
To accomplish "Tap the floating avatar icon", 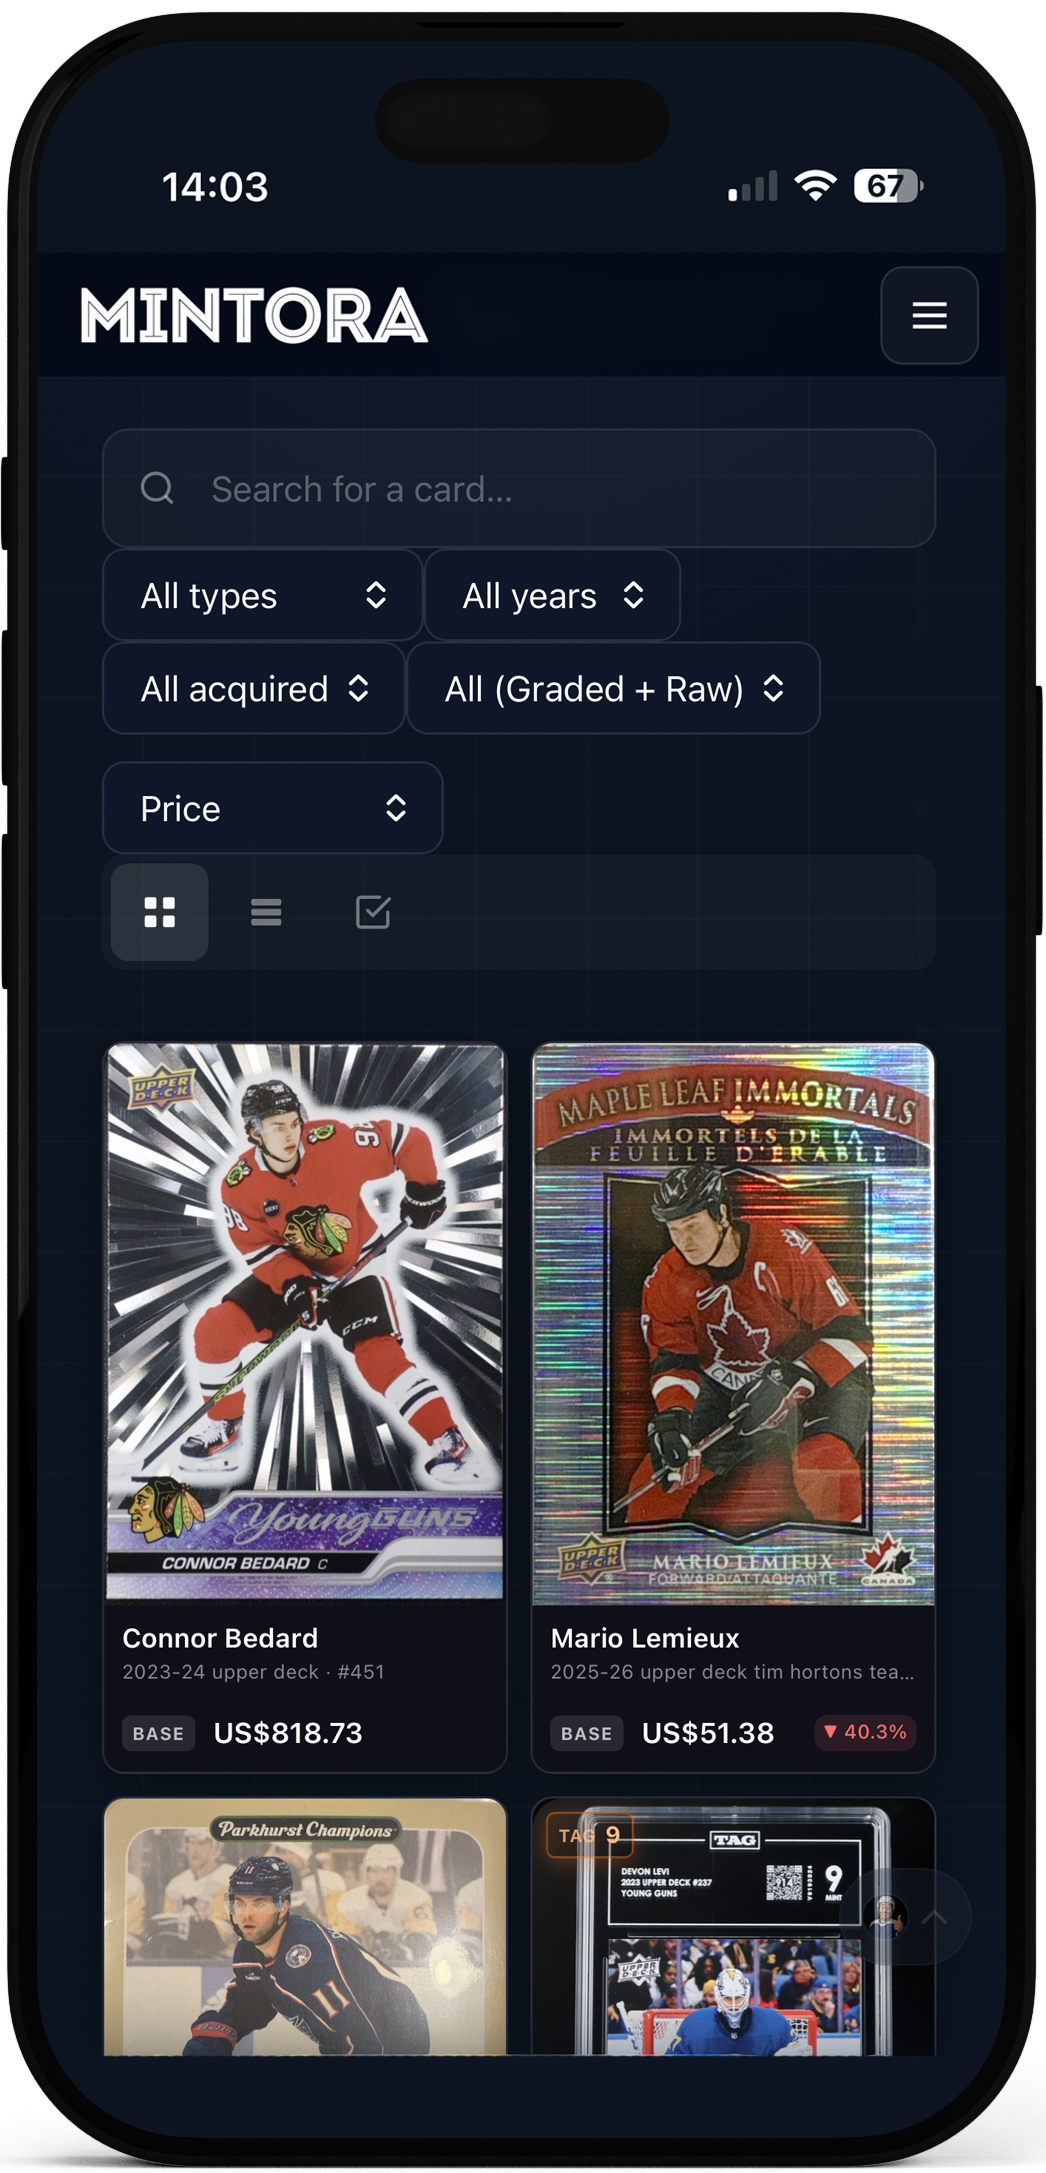I will pyautogui.click(x=885, y=1916).
